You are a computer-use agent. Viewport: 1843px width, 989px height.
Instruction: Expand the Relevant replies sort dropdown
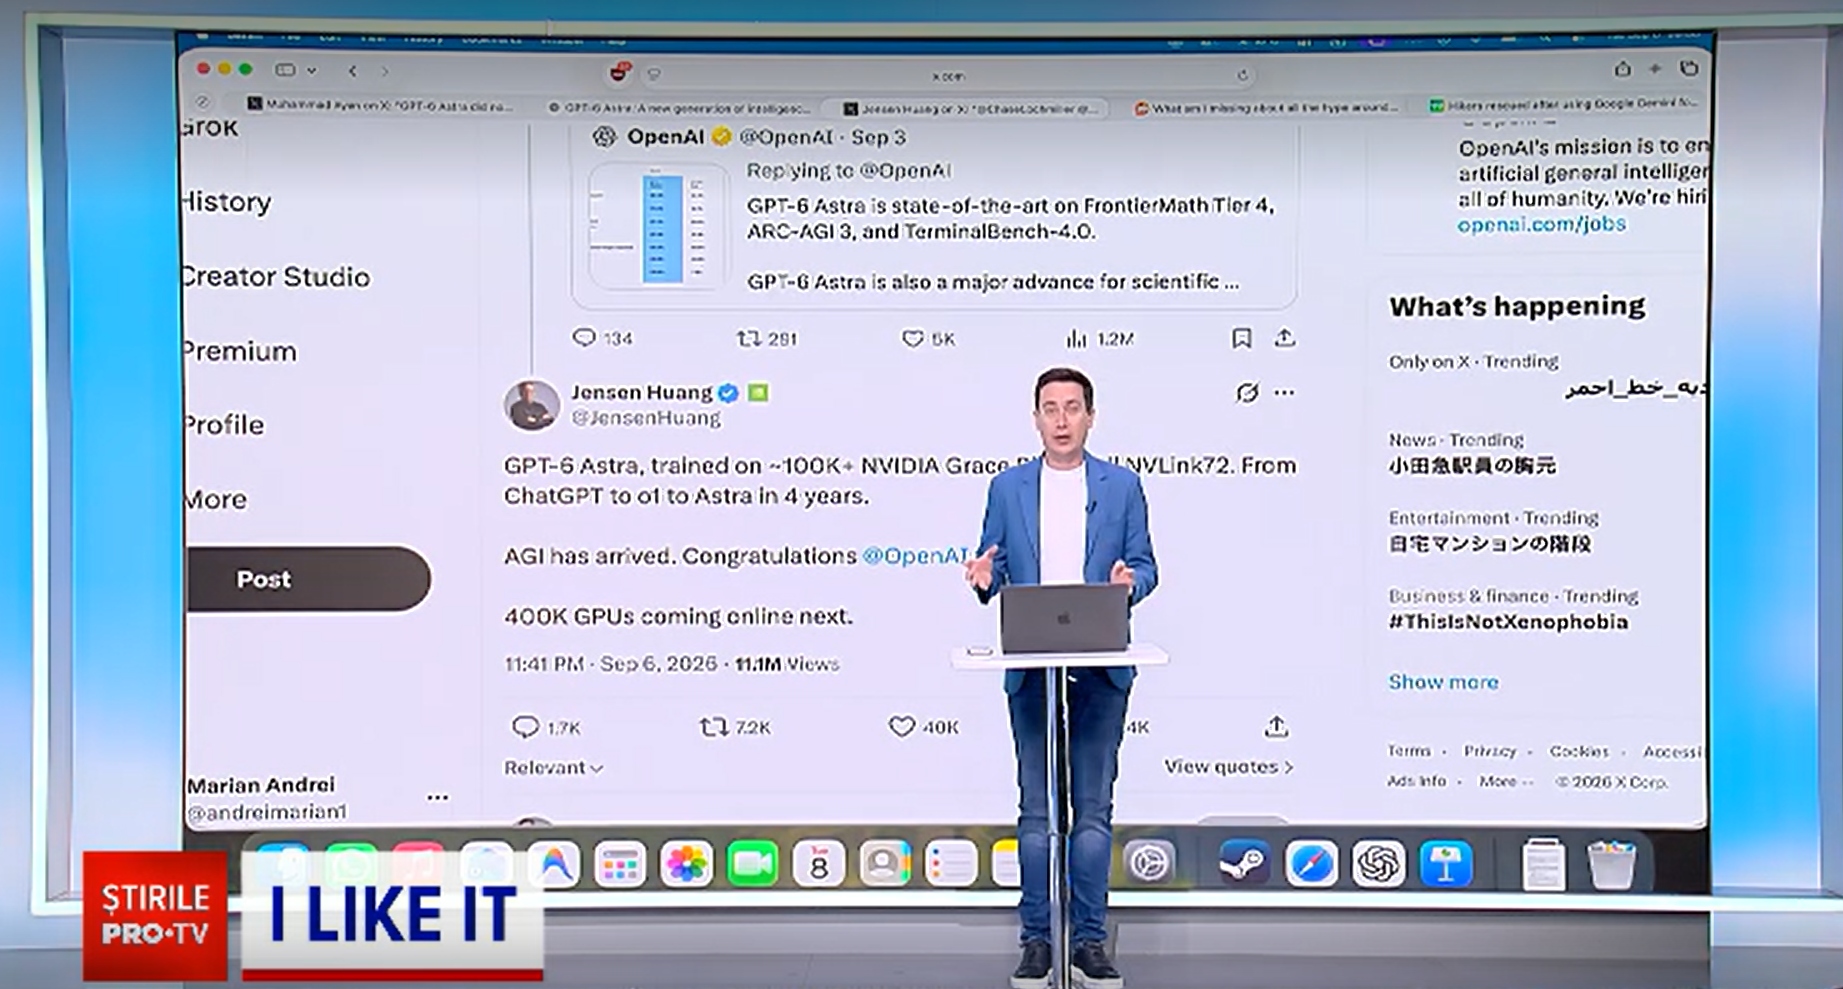point(553,768)
